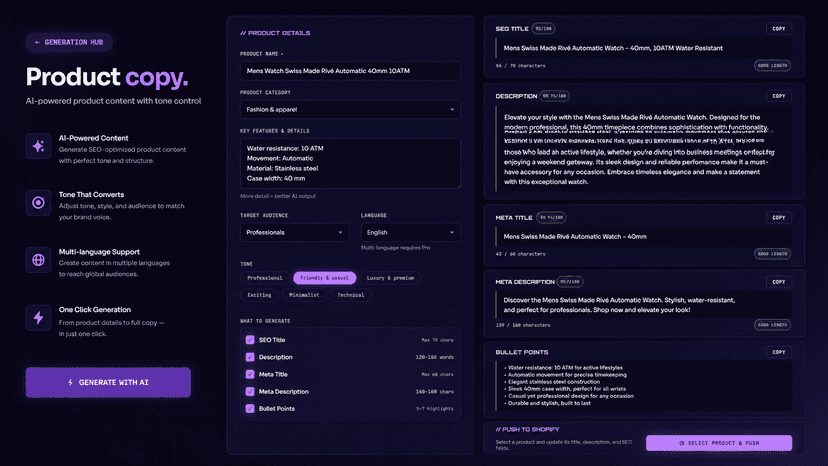This screenshot has height=466, width=828.
Task: Copy the Meta Title output
Action: coord(778,218)
